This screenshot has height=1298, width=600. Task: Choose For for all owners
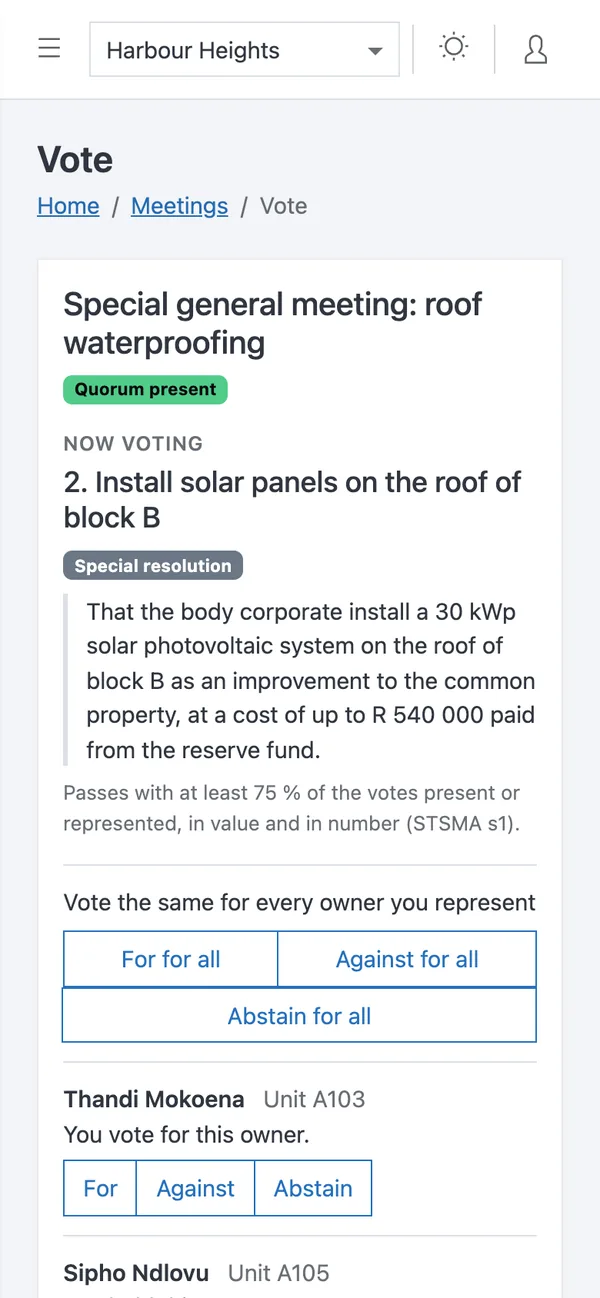coord(171,959)
